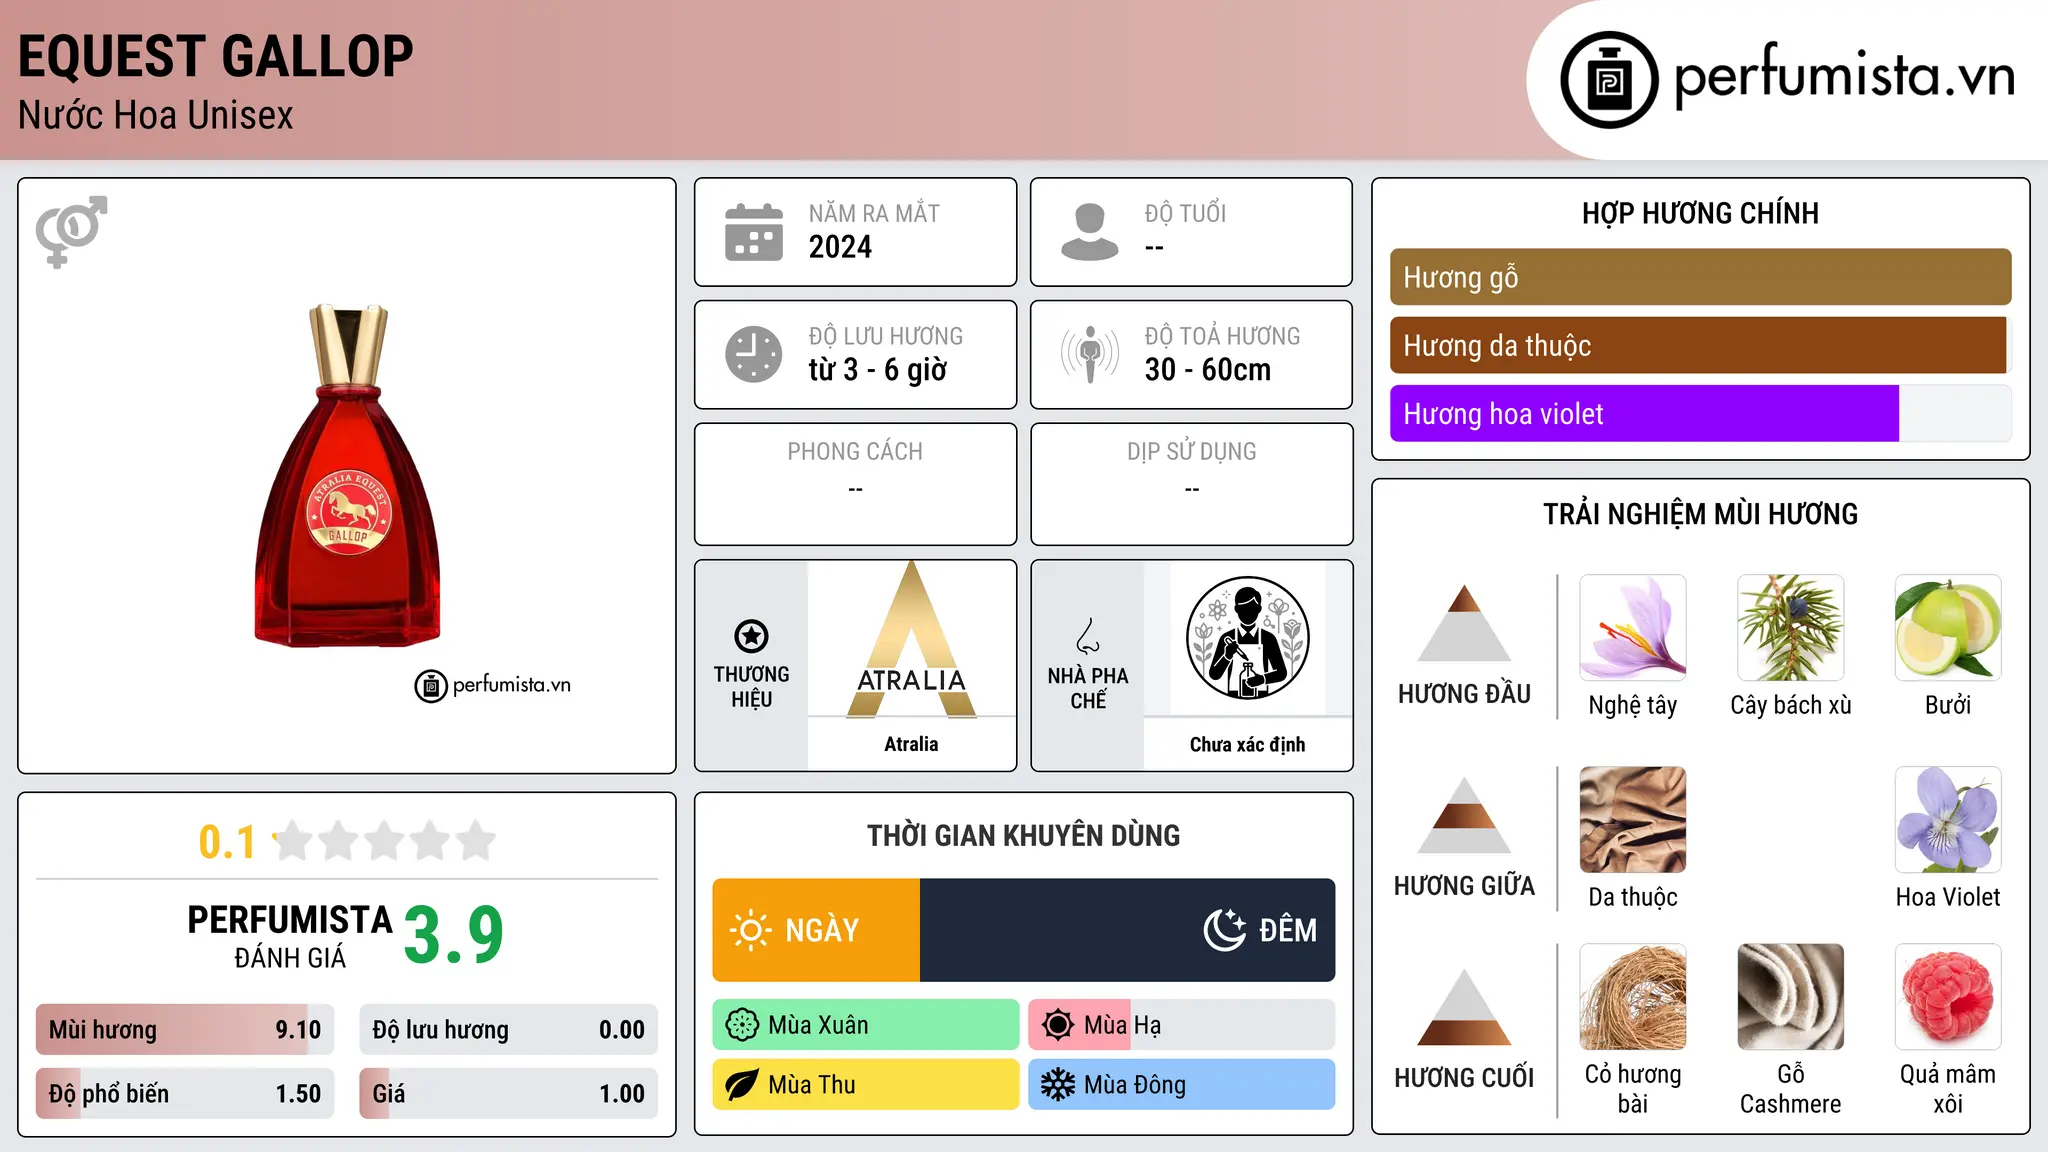Image resolution: width=2048 pixels, height=1152 pixels.
Task: Click the 30 - 60cm sillage value
Action: pyautogui.click(x=1208, y=370)
